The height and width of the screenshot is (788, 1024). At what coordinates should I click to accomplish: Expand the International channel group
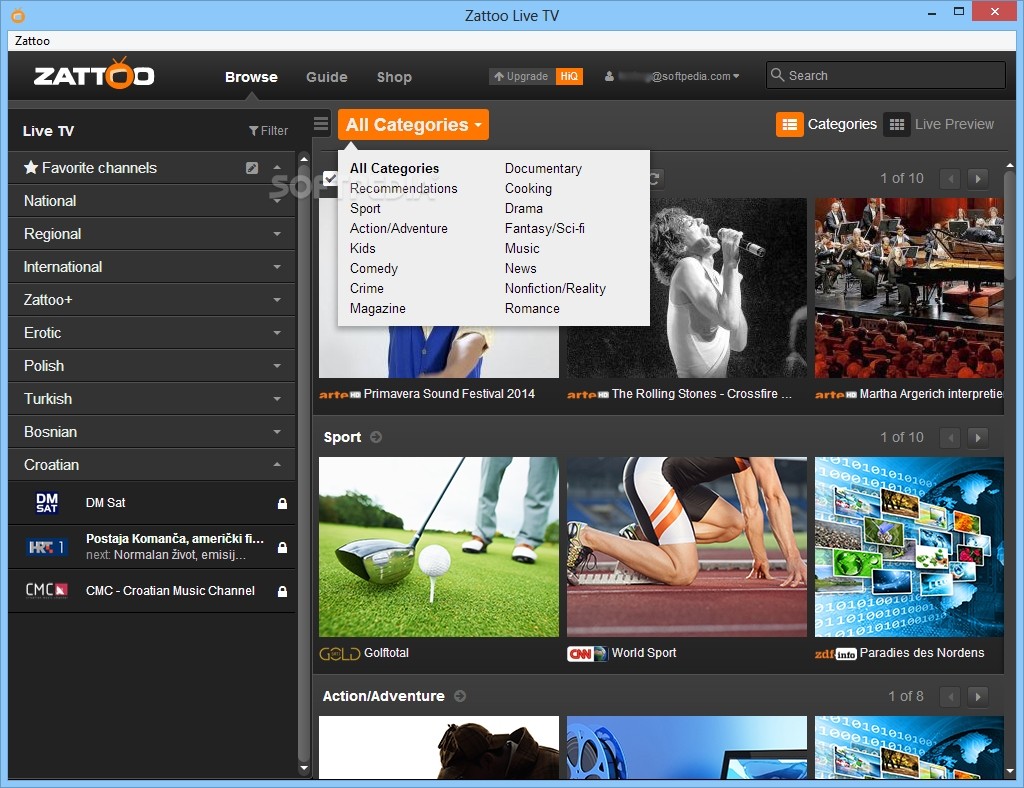click(277, 267)
